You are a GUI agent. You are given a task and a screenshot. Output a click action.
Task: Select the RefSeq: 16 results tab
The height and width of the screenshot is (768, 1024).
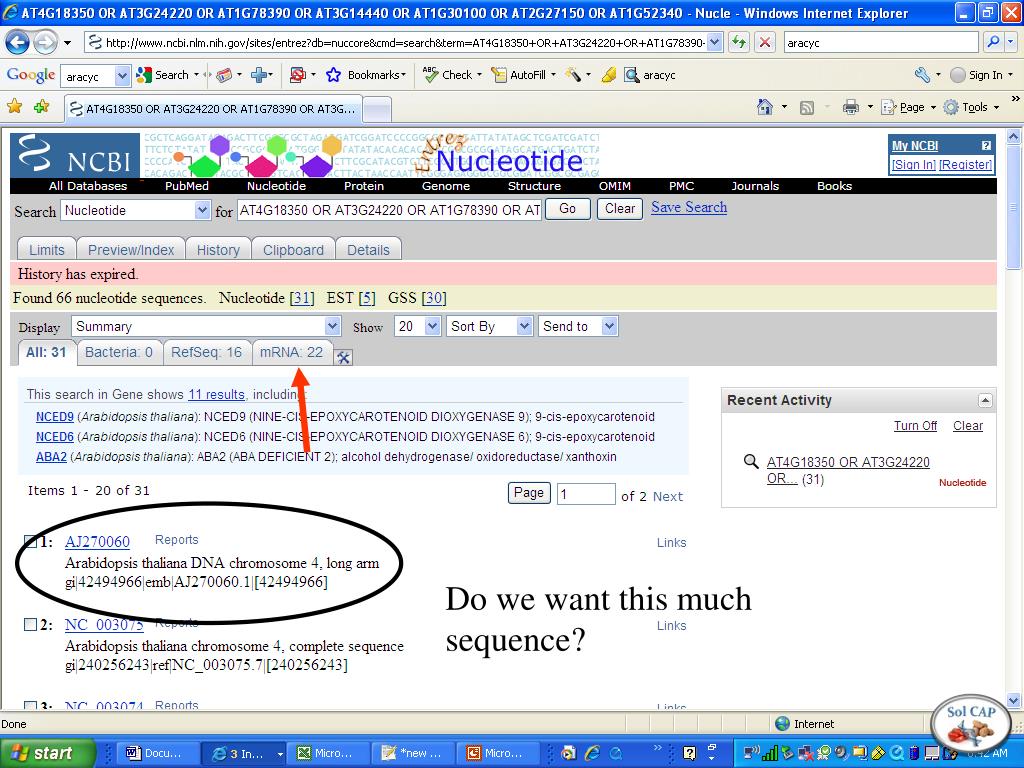(206, 353)
